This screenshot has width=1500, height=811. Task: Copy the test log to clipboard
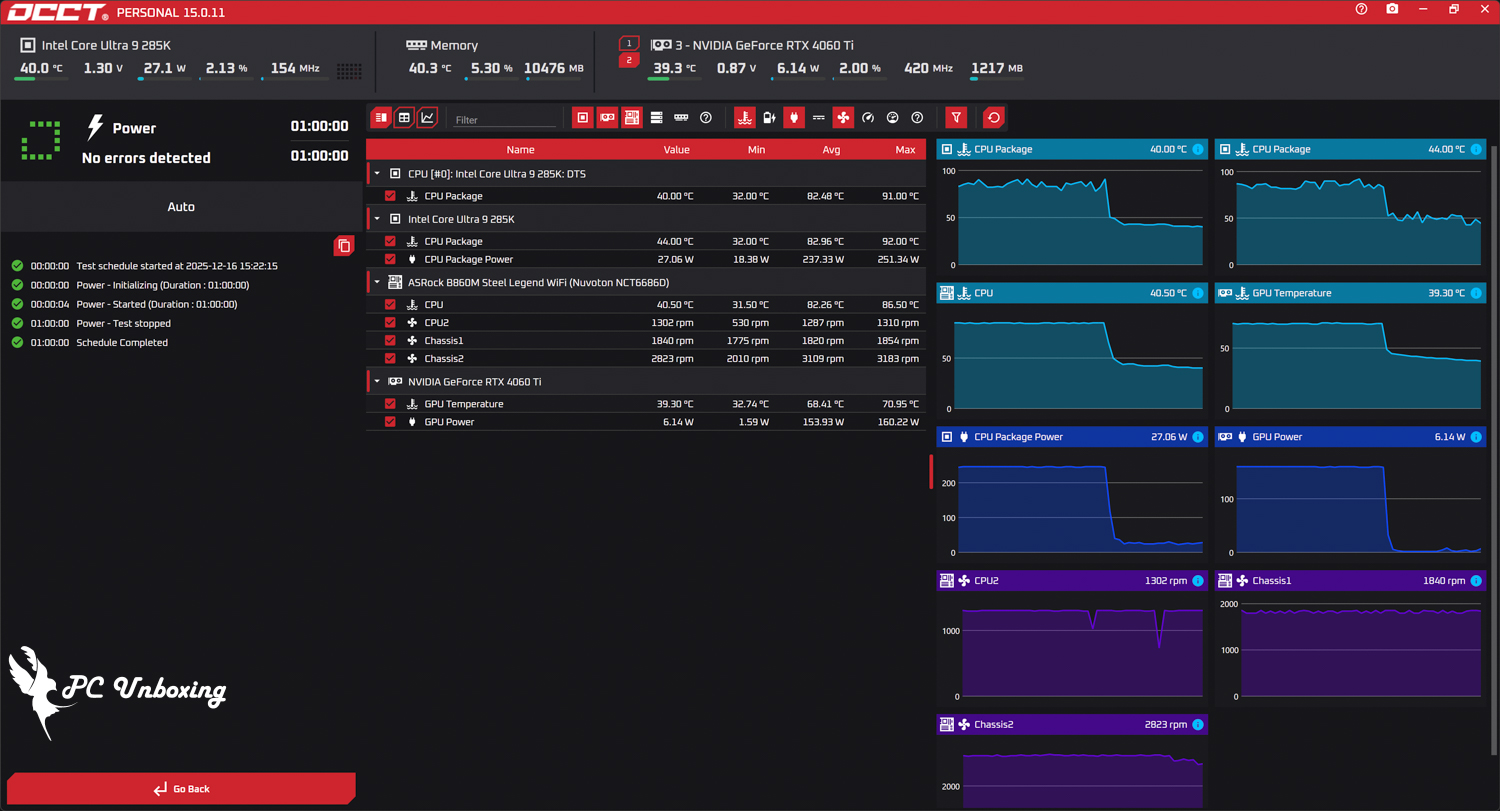tap(344, 245)
